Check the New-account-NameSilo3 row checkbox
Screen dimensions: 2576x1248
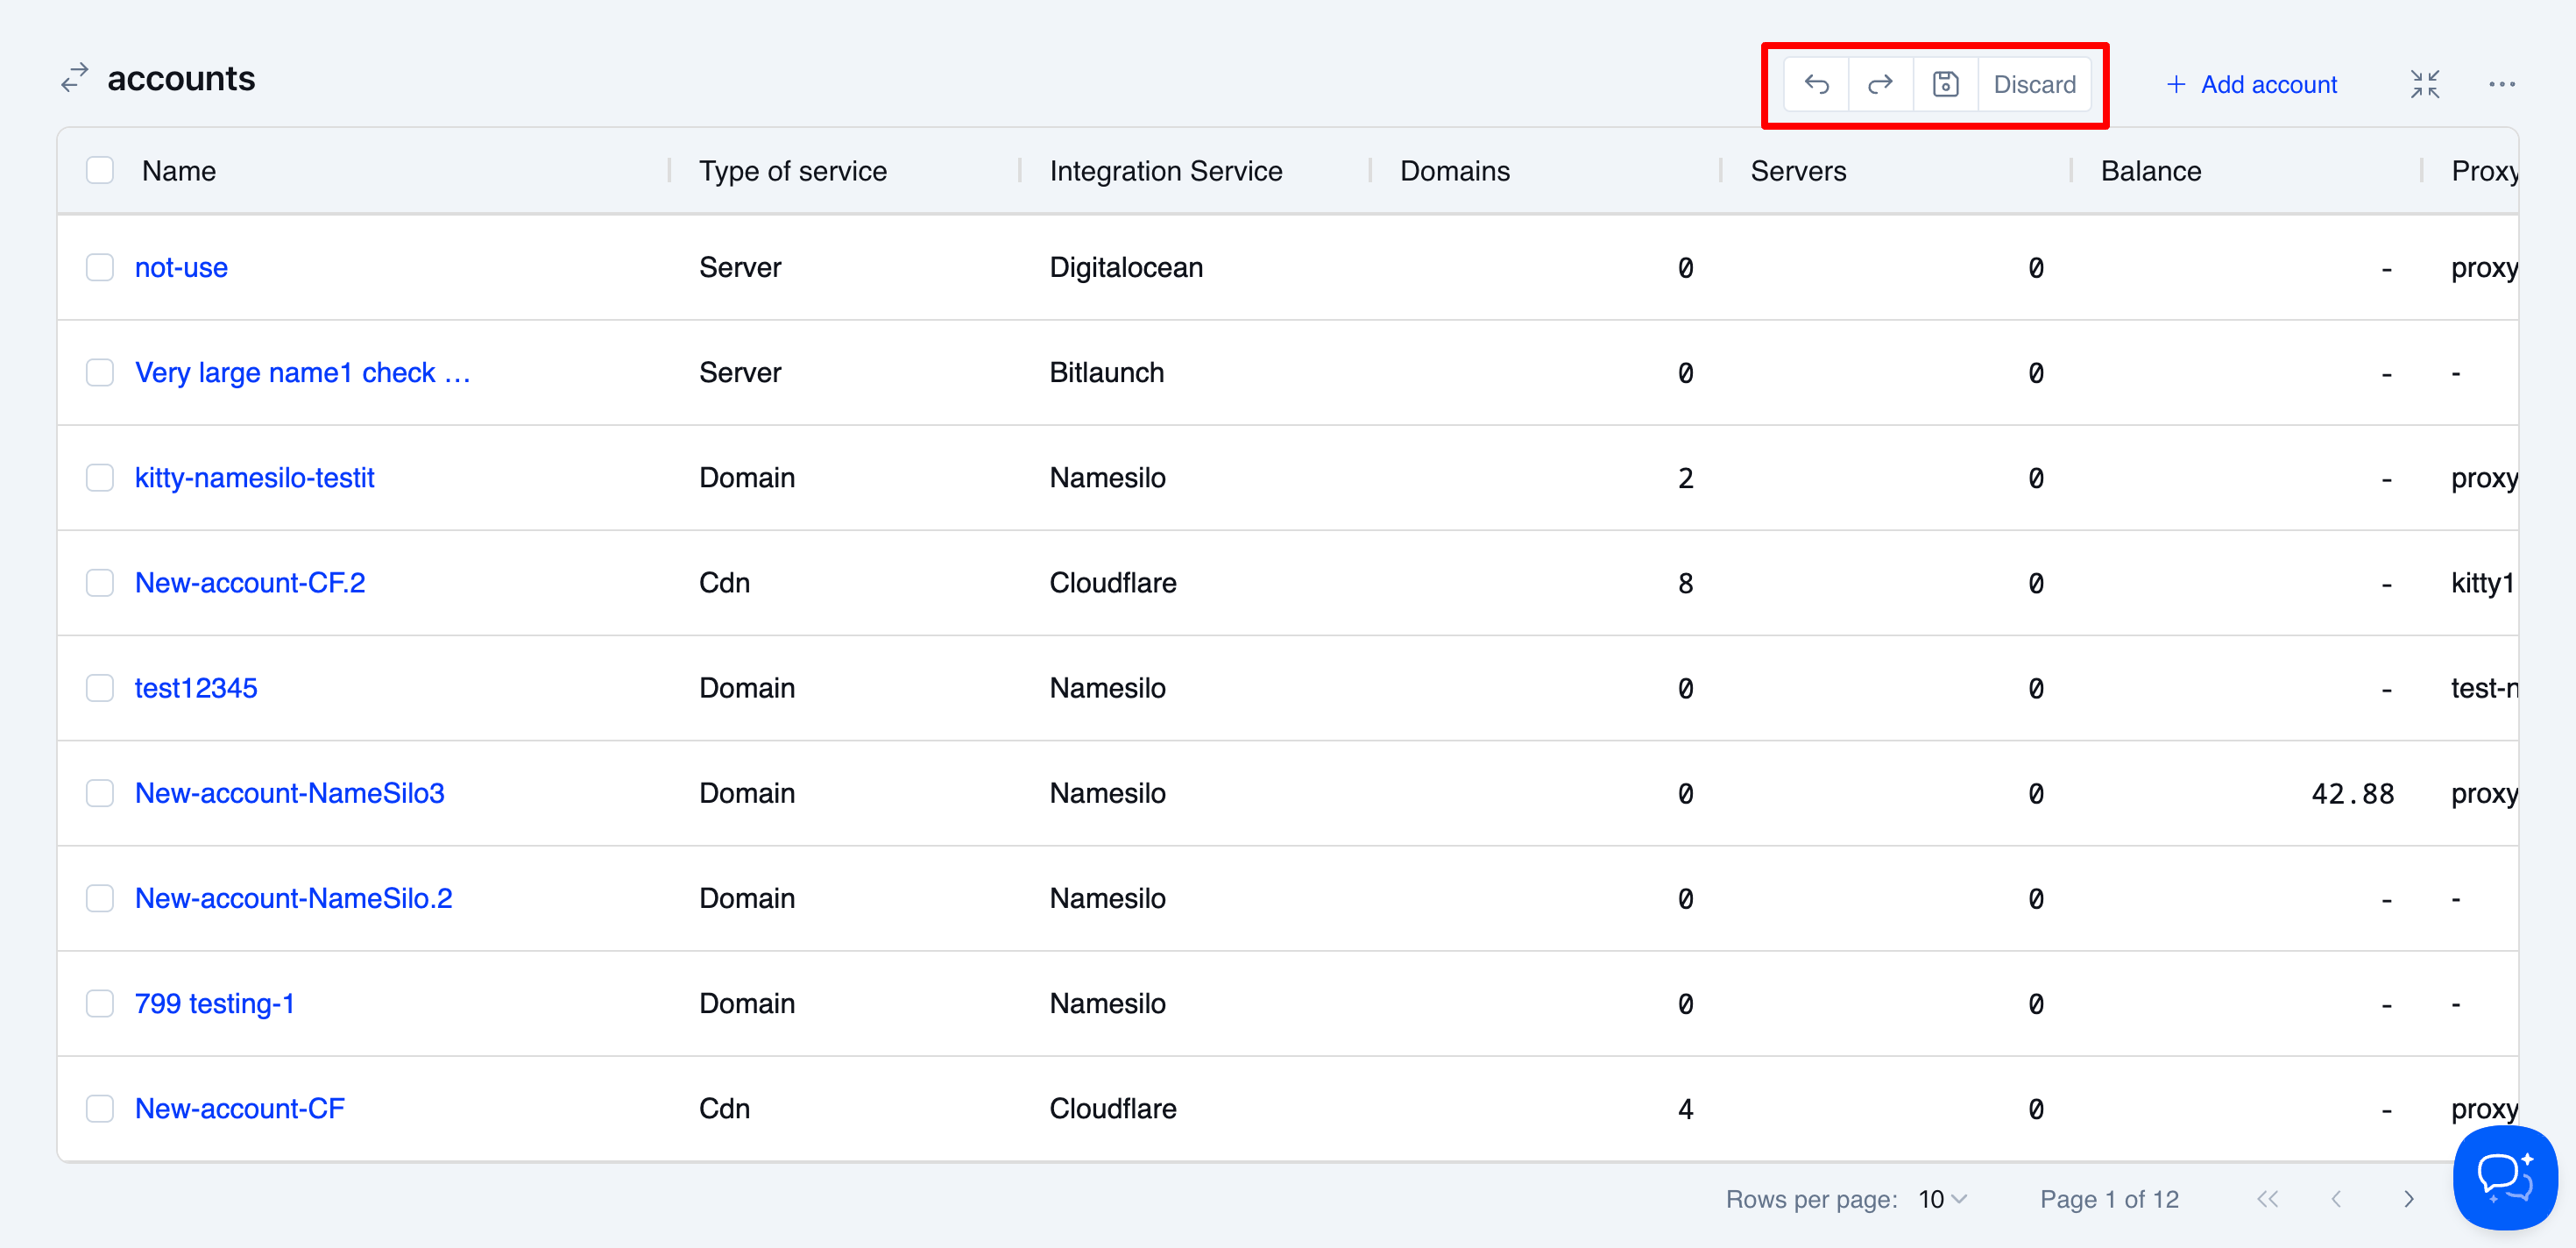click(x=100, y=793)
